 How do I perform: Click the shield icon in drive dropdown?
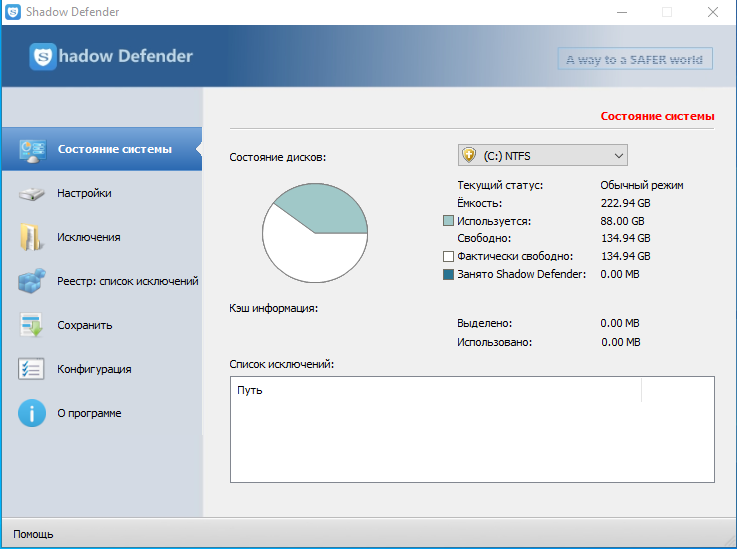coord(469,155)
